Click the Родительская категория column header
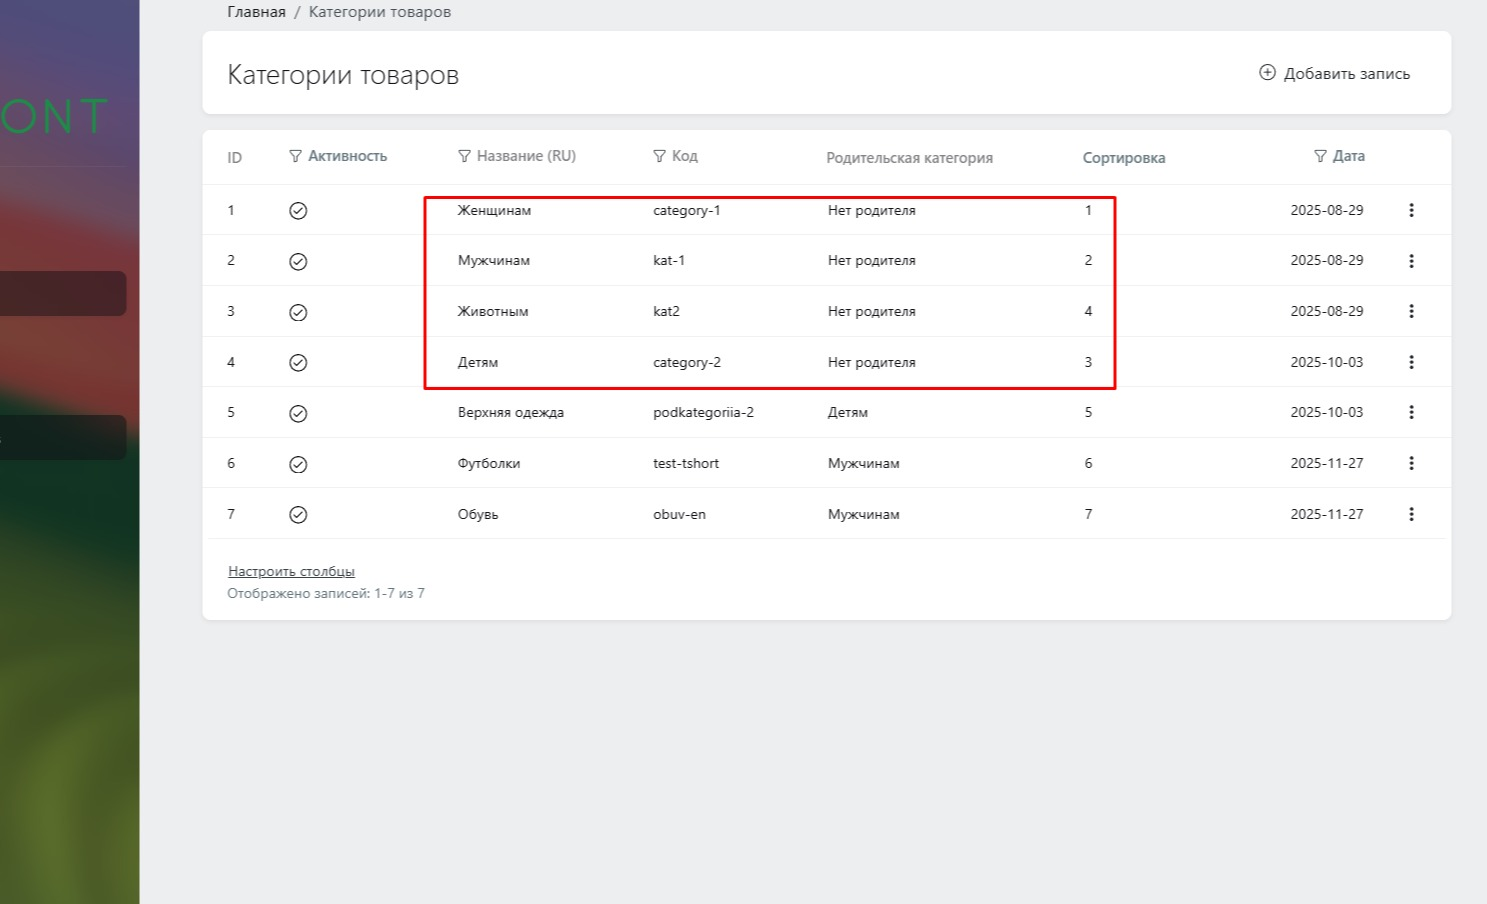 tap(909, 158)
